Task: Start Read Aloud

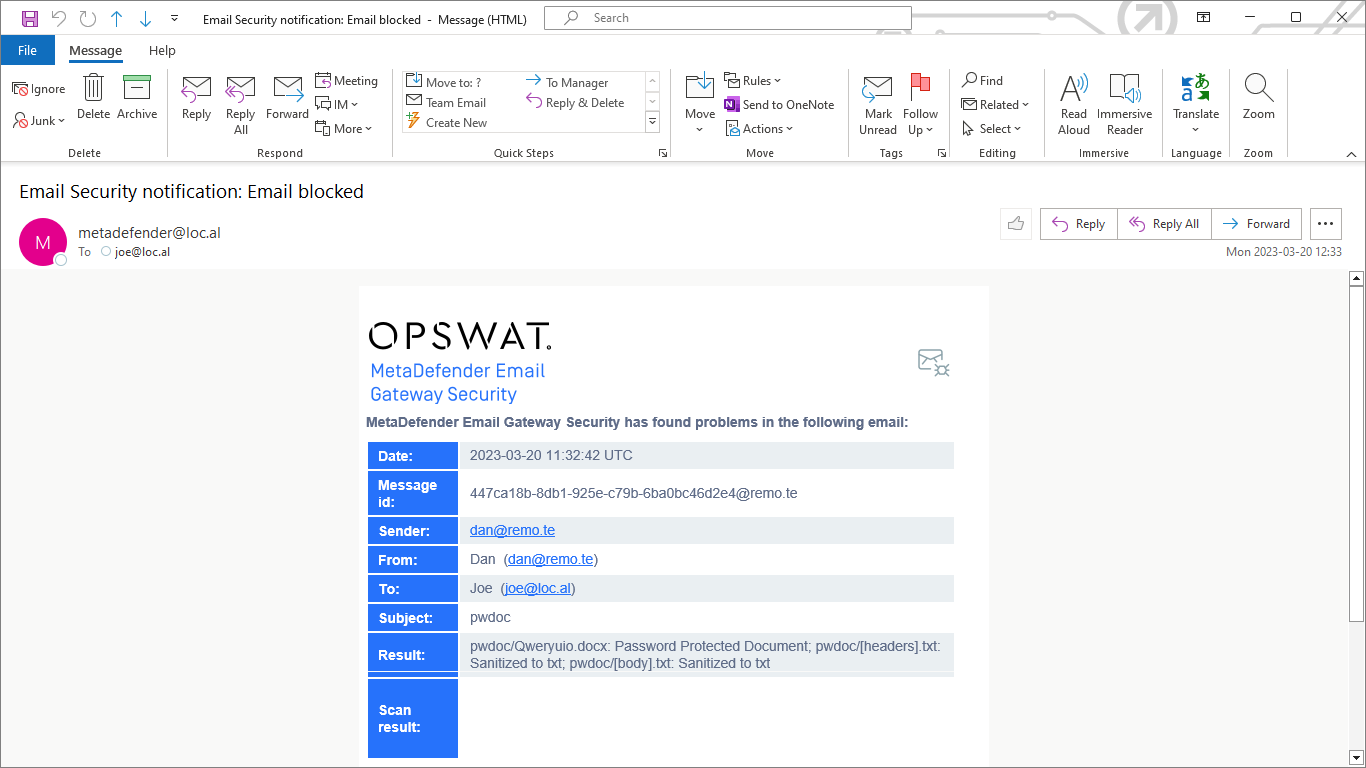Action: click(x=1074, y=105)
